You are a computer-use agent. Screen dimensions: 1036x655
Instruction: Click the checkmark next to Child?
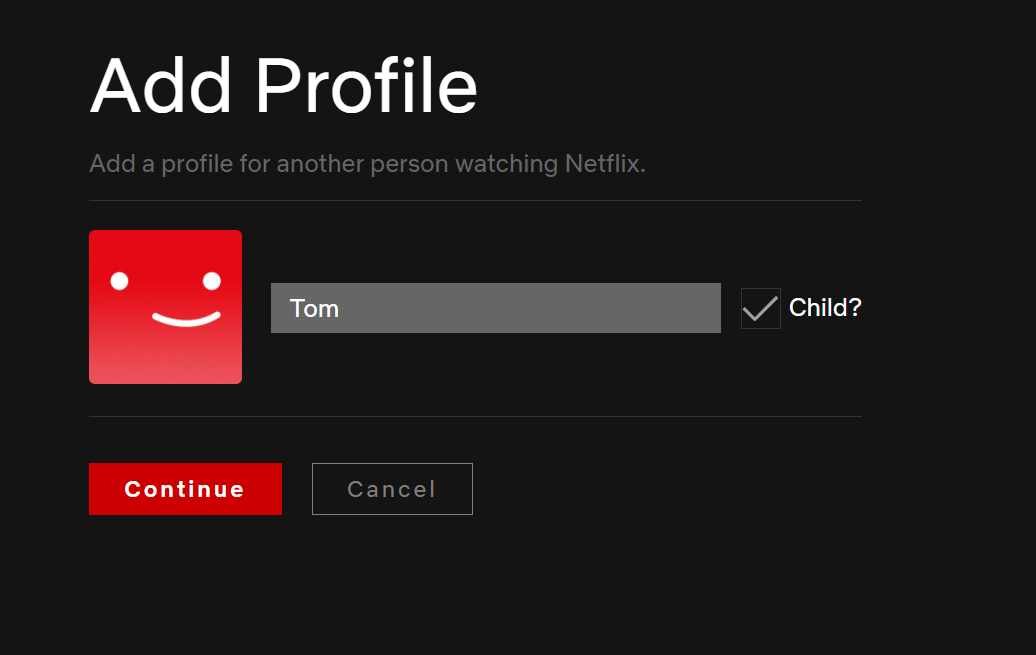tap(760, 308)
